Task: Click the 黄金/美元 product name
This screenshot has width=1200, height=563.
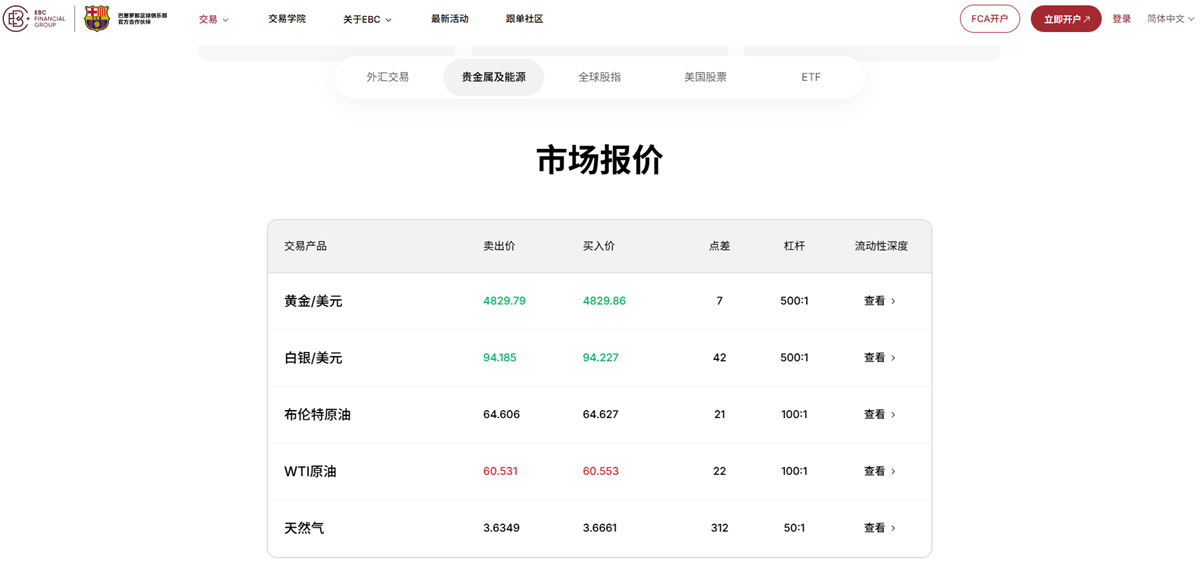Action: point(313,301)
